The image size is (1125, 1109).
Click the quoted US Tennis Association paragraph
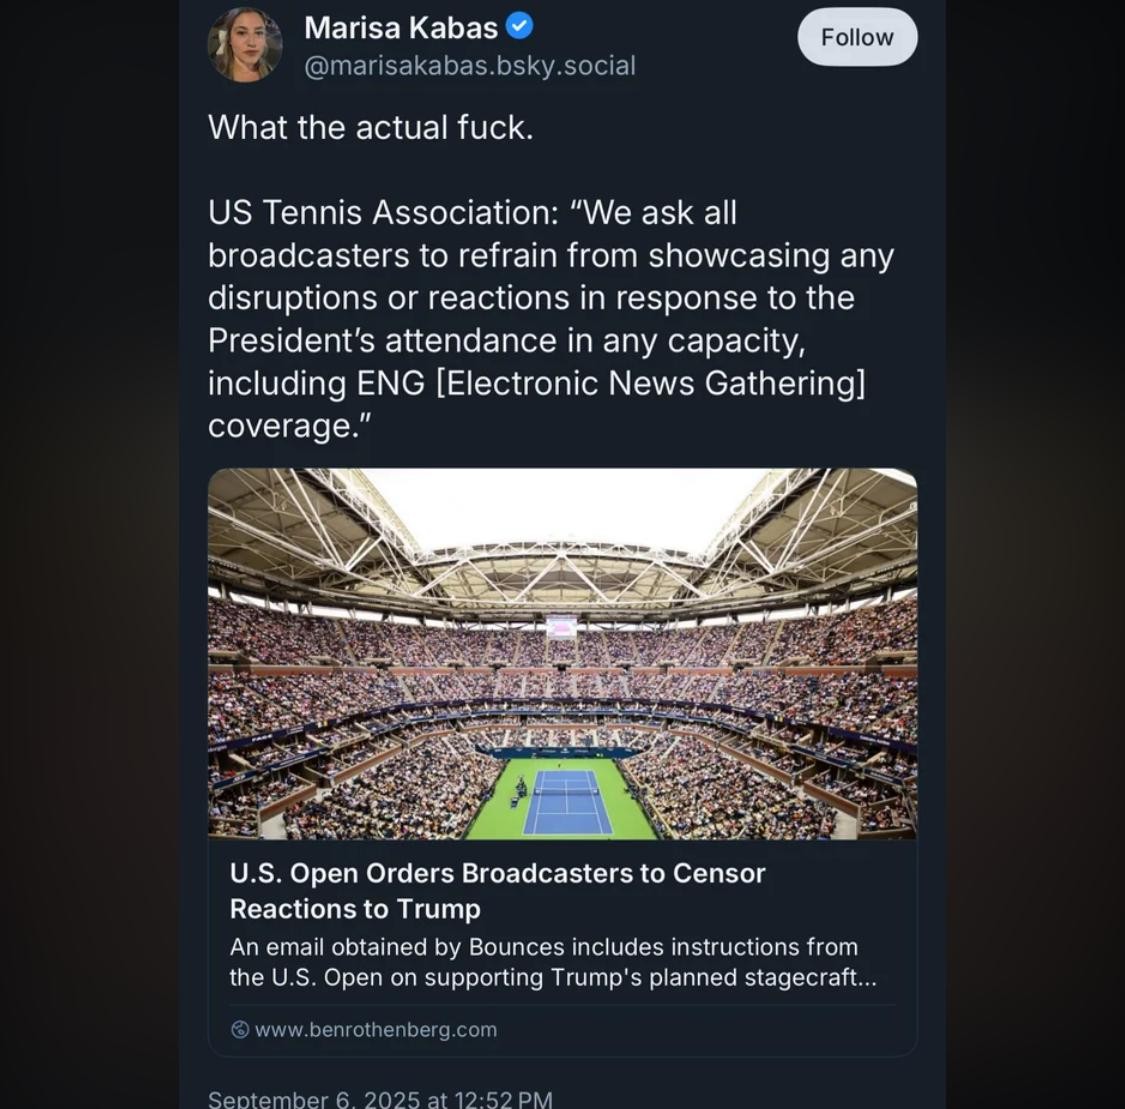click(x=550, y=318)
